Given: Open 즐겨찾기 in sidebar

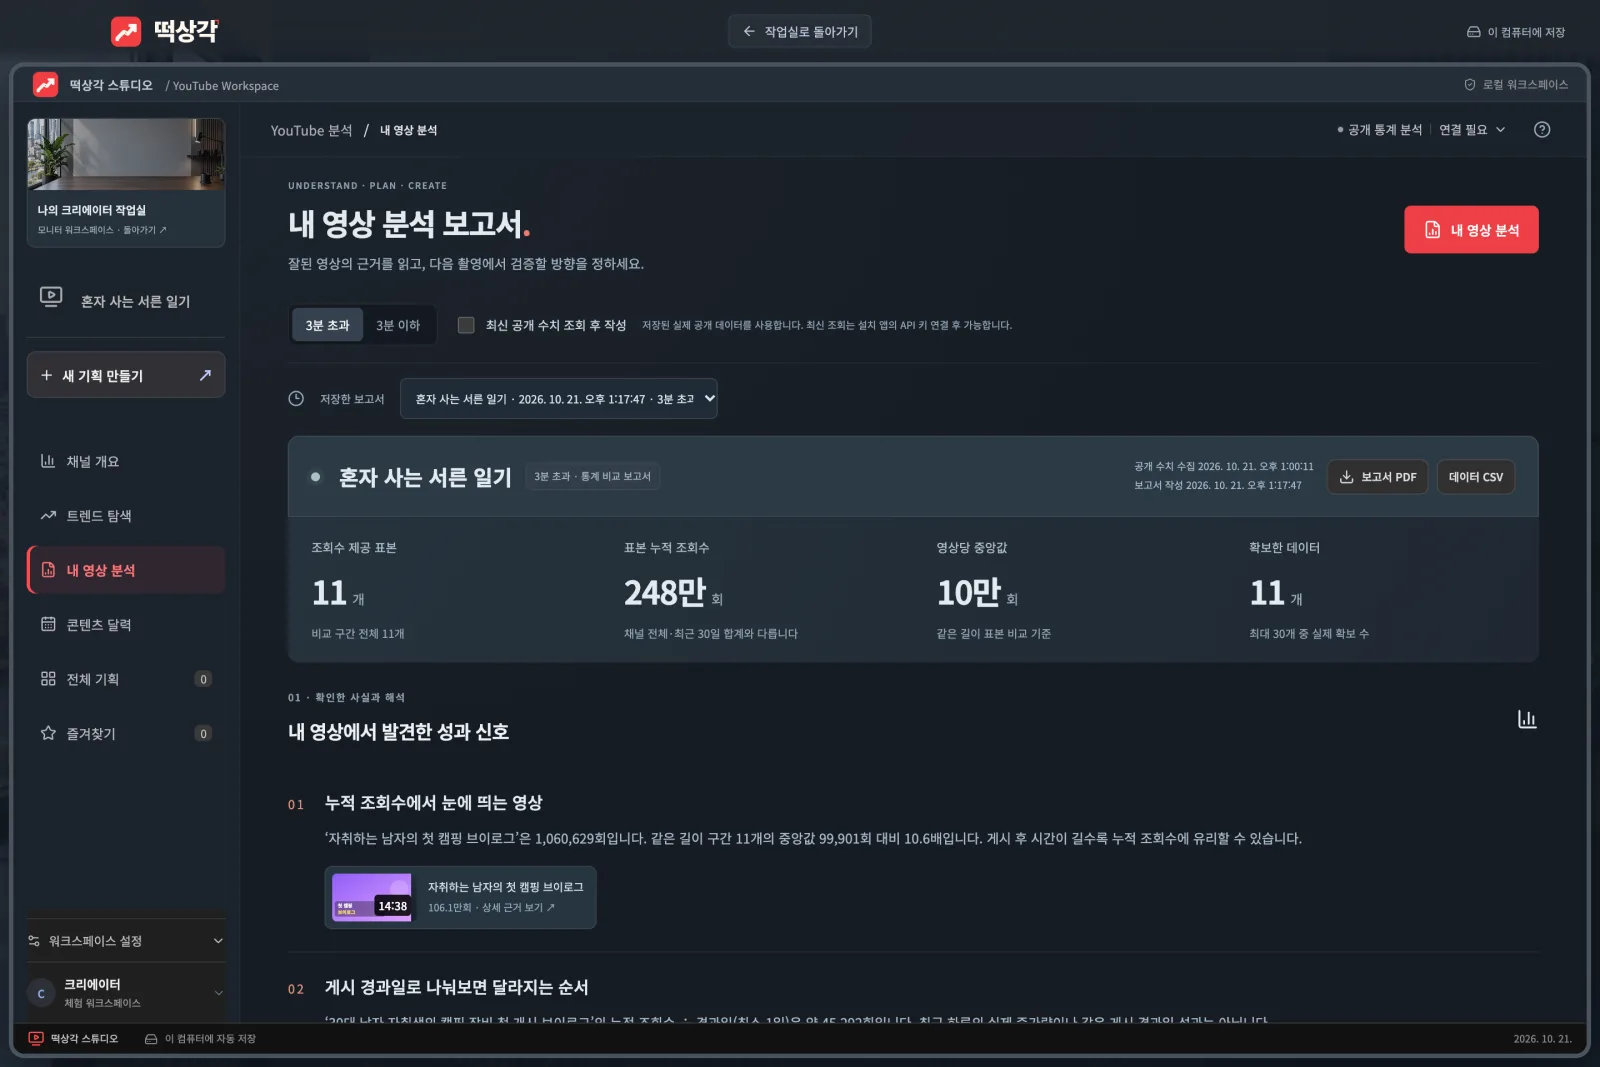Looking at the screenshot, I should (126, 733).
